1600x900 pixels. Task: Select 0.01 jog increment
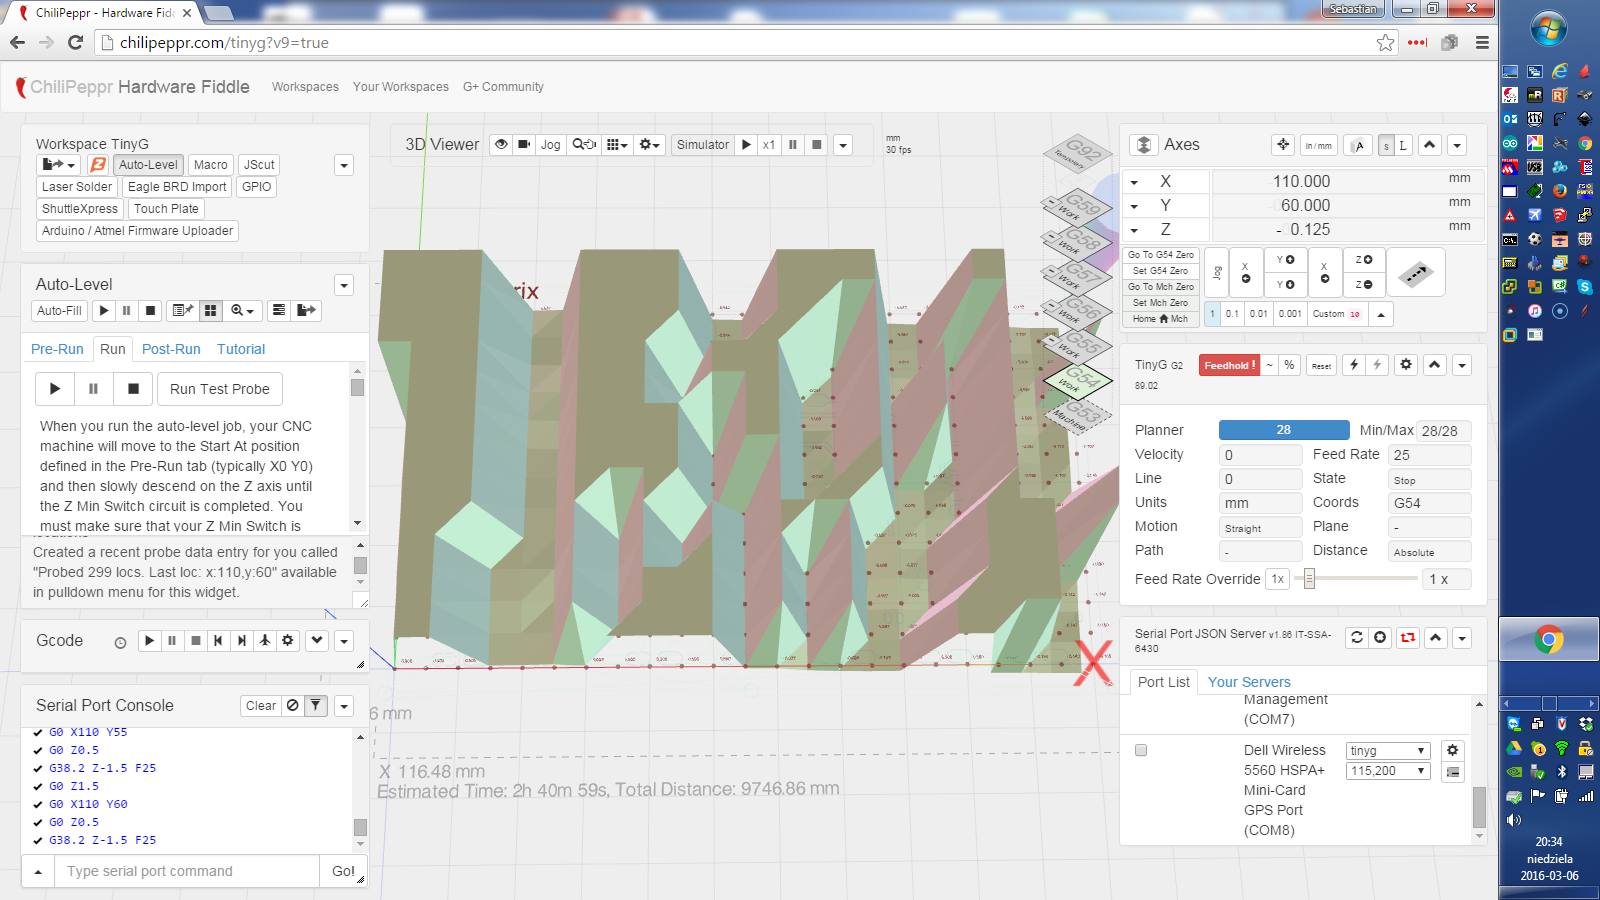pyautogui.click(x=1258, y=314)
